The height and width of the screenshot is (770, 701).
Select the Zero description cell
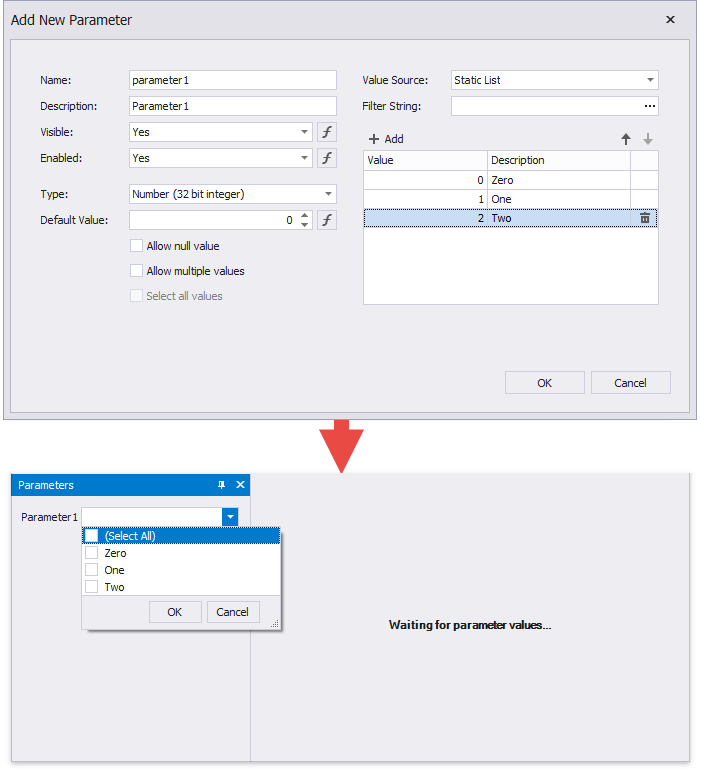(559, 180)
